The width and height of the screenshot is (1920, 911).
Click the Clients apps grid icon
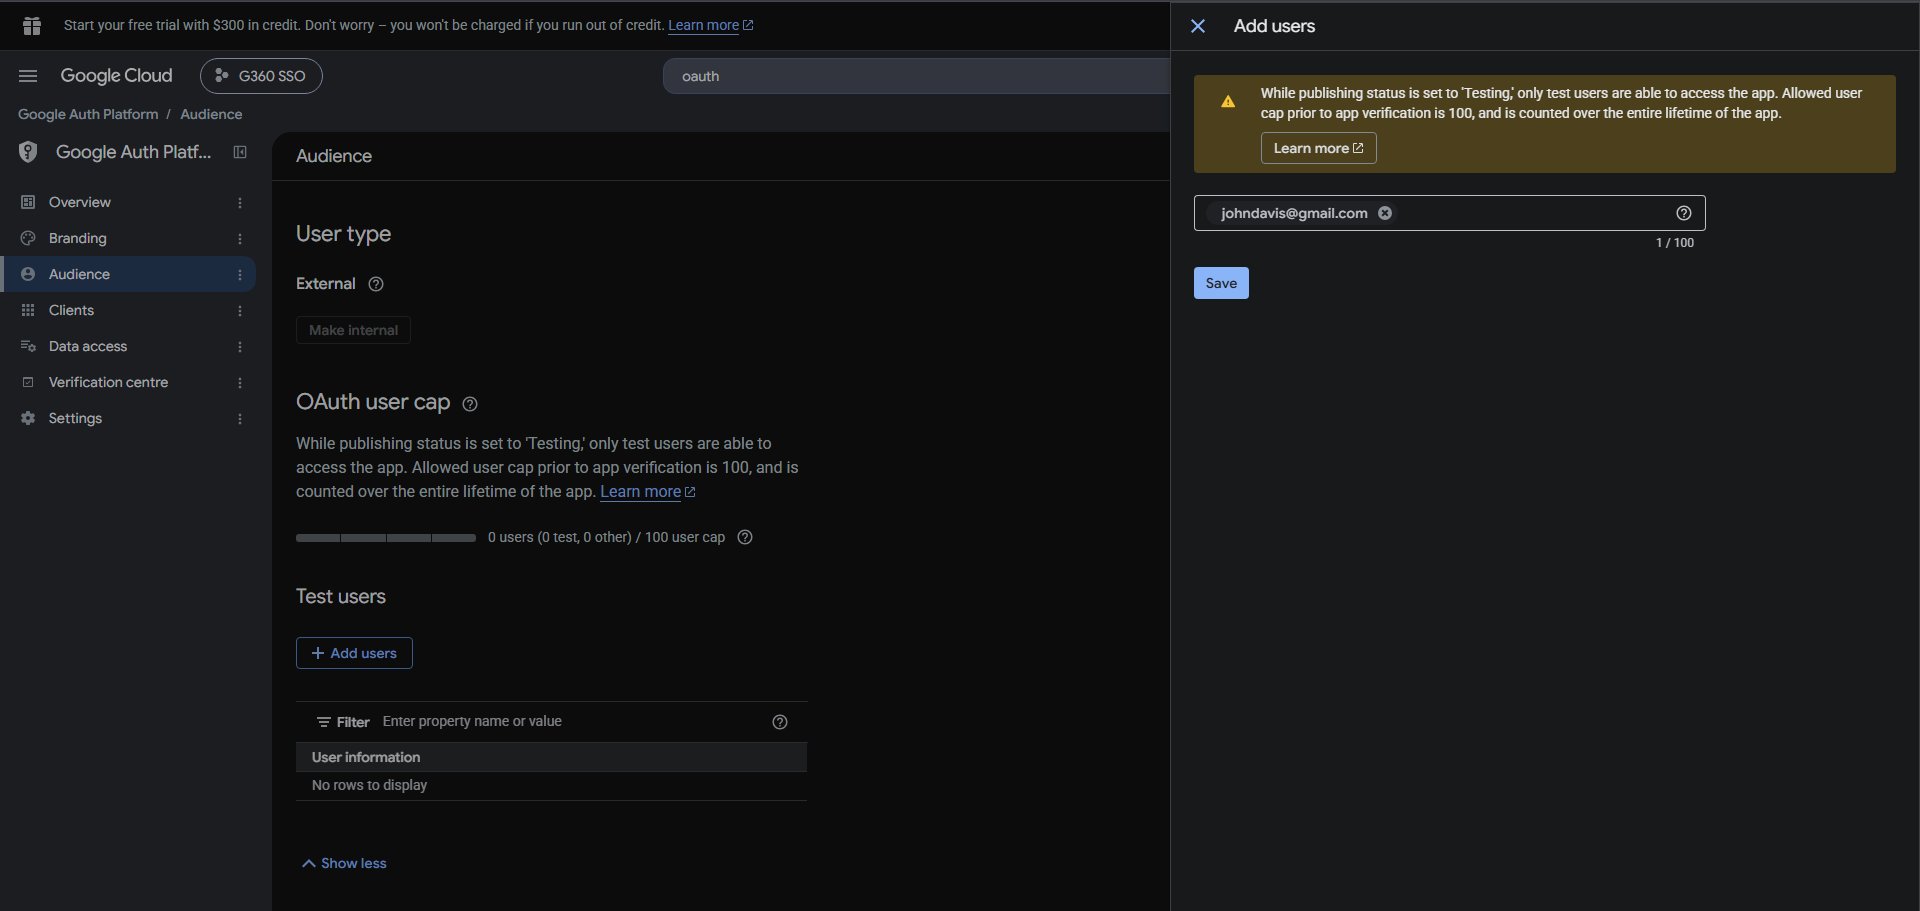[x=28, y=310]
